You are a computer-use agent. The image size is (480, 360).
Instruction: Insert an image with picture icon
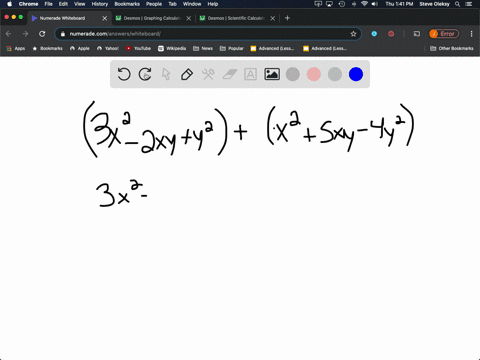coord(272,74)
